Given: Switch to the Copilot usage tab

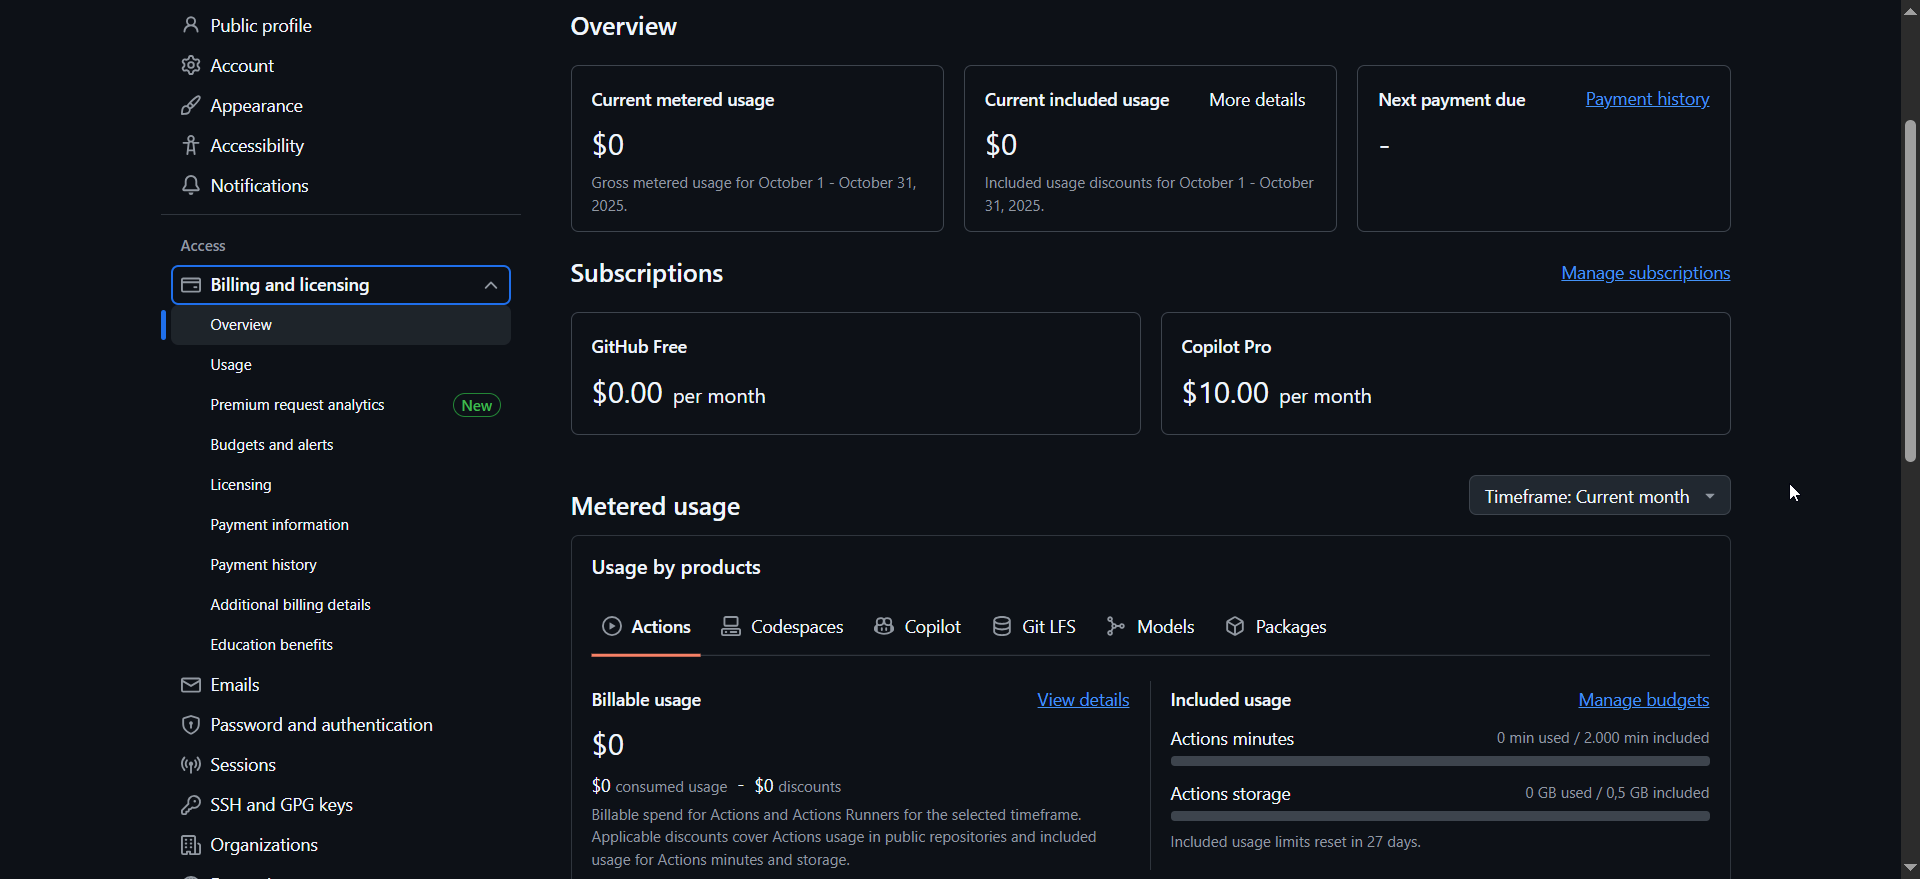Looking at the screenshot, I should point(917,627).
